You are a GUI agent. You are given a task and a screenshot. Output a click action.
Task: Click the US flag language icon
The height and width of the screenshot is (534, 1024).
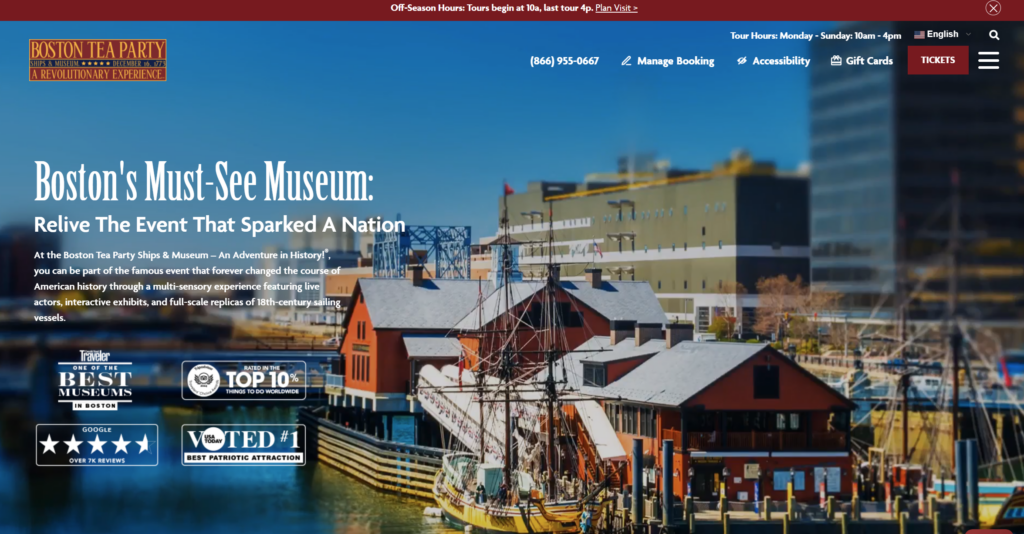tap(919, 35)
